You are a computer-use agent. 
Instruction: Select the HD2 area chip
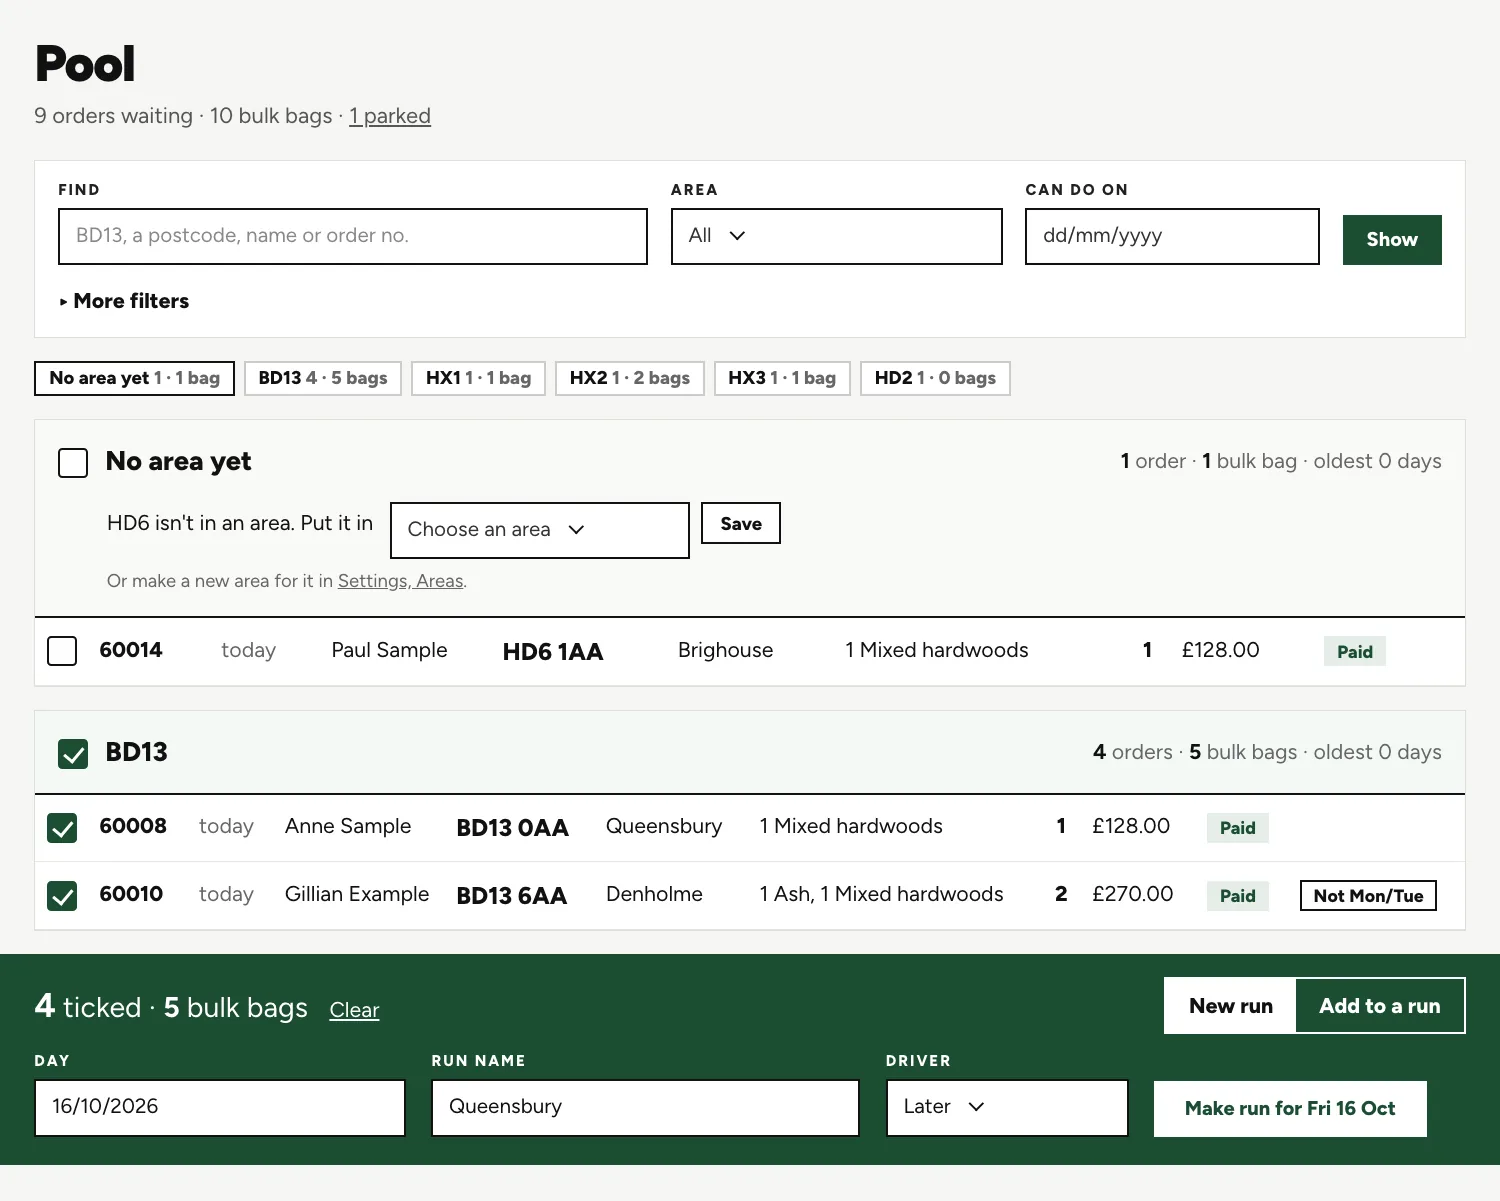click(x=935, y=378)
